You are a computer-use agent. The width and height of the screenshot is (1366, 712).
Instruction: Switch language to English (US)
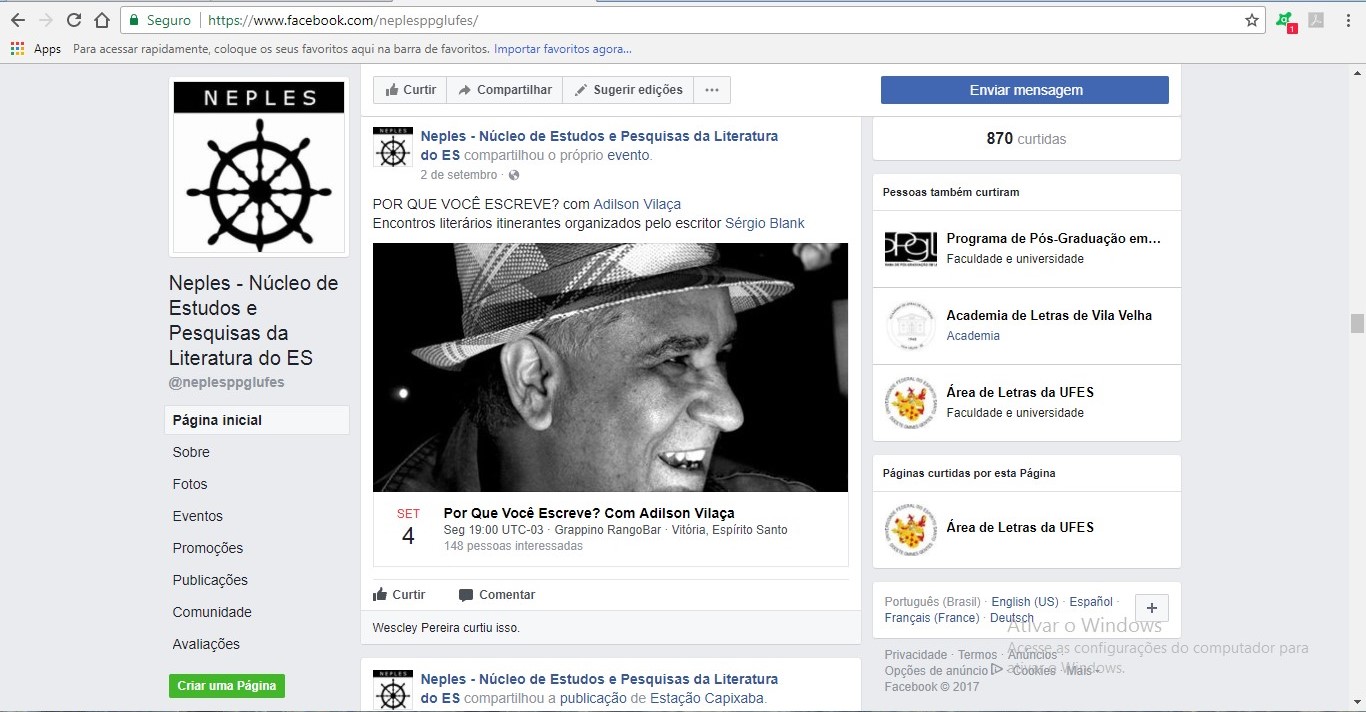click(1025, 602)
